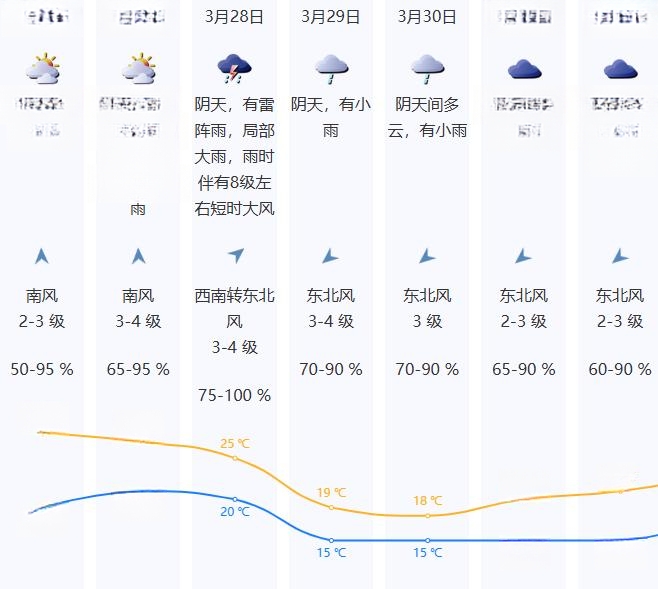Click the wind arrow above 西南转东北风
This screenshot has height=589, width=658.
click(x=235, y=255)
